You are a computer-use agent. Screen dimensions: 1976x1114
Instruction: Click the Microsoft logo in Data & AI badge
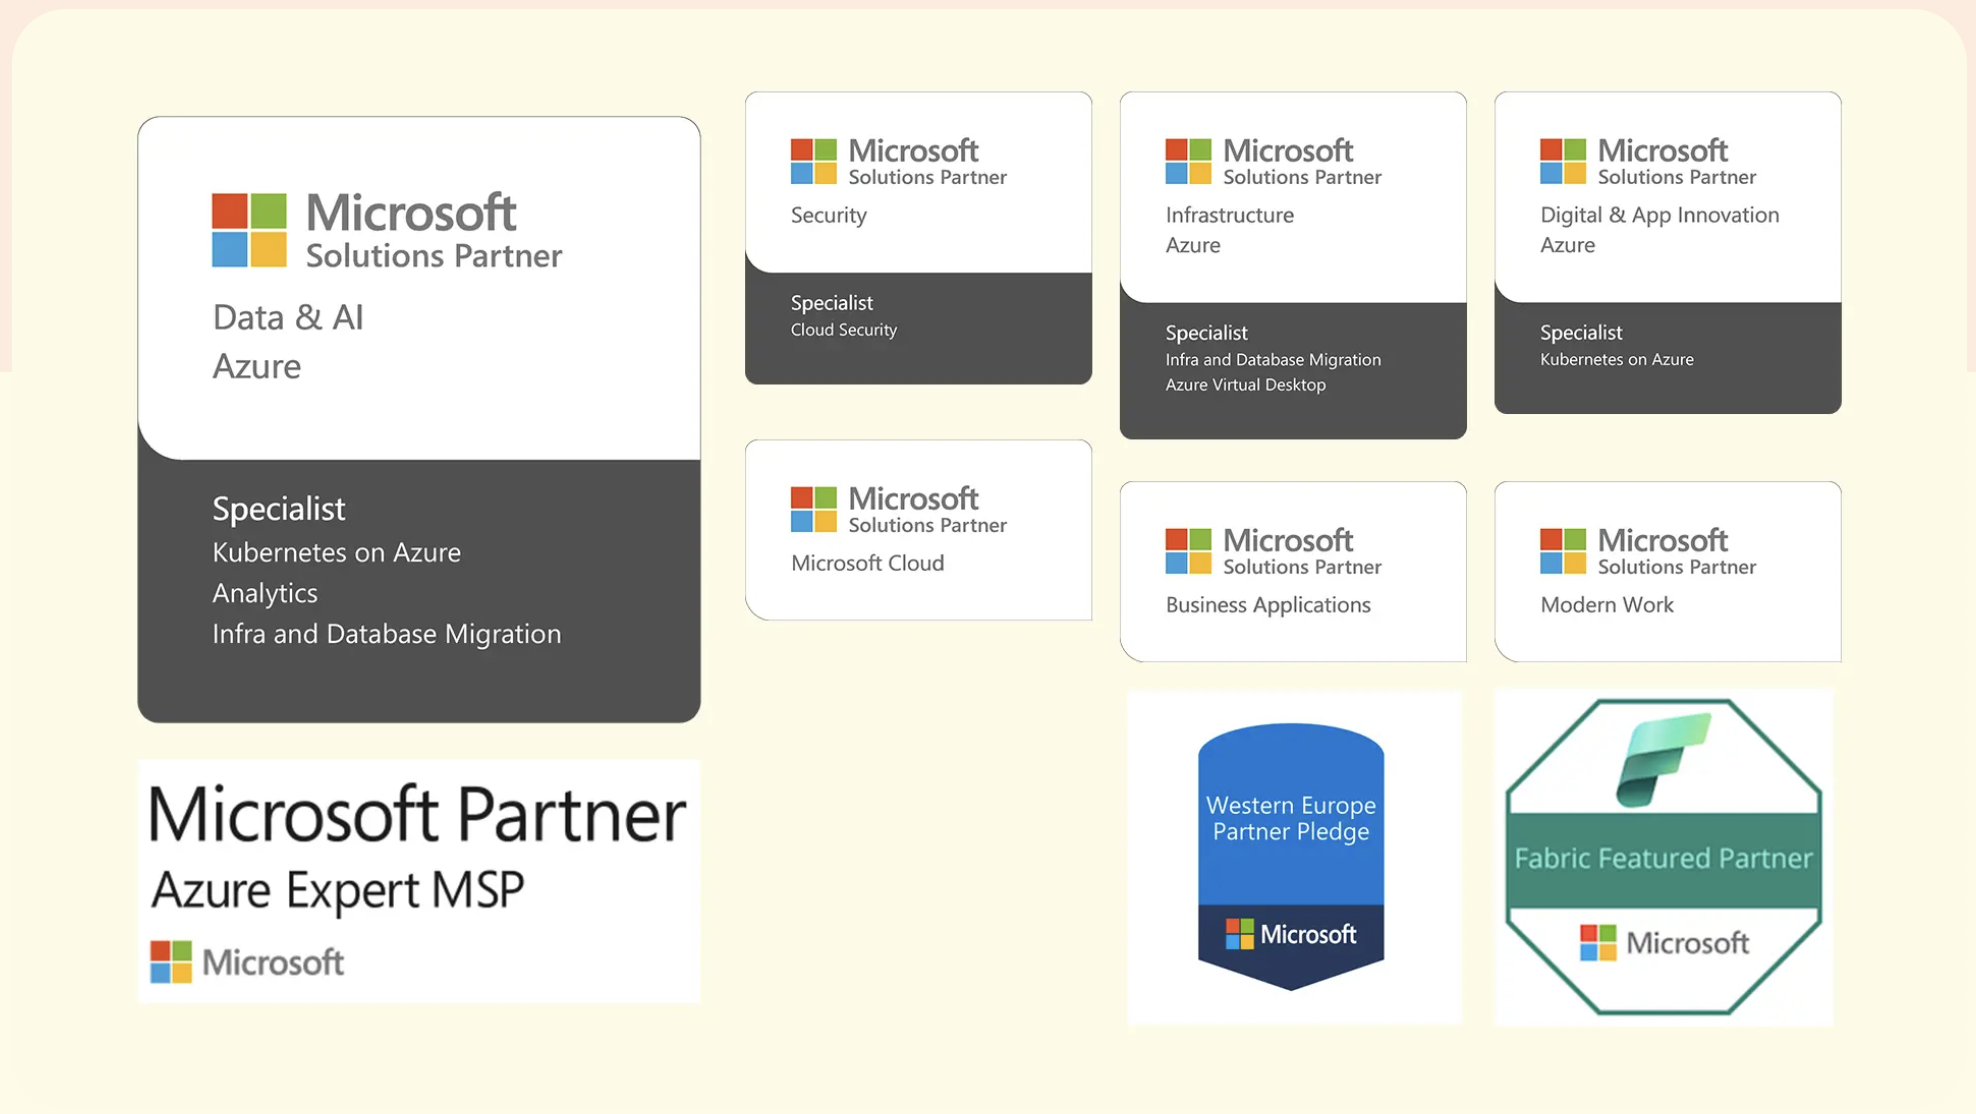click(249, 230)
